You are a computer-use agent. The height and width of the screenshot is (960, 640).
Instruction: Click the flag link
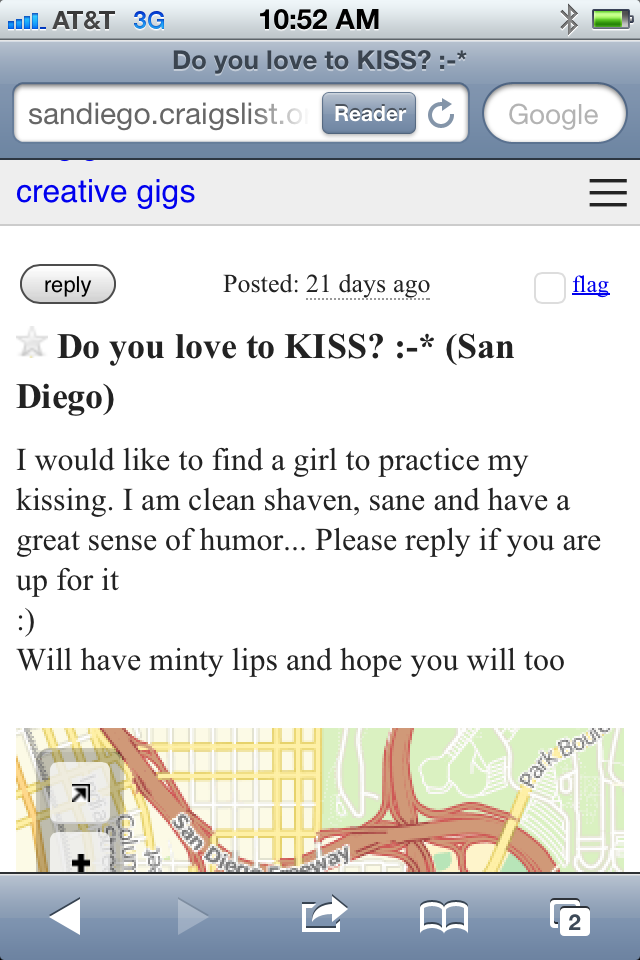pyautogui.click(x=590, y=285)
